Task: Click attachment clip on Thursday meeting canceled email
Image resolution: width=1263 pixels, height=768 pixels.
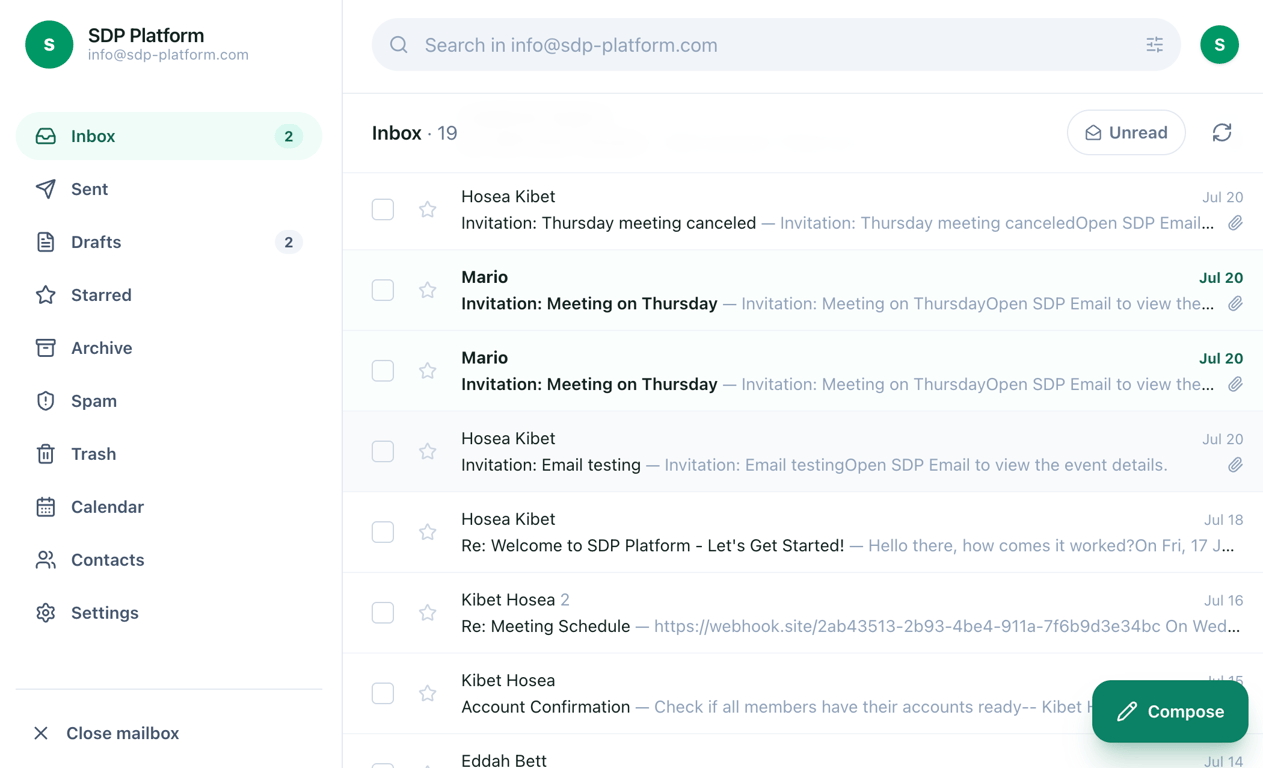Action: click(1236, 223)
